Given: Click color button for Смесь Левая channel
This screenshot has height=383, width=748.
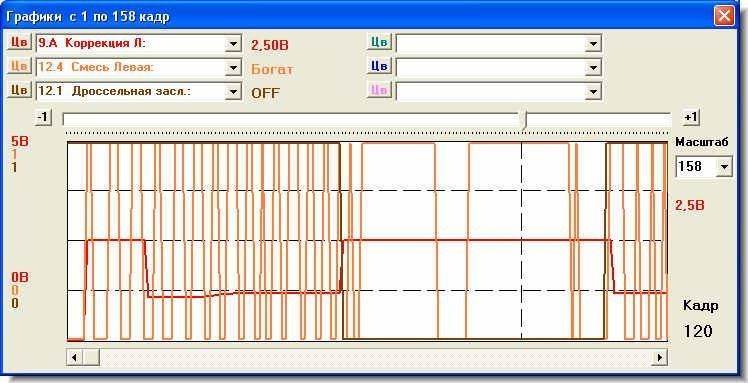Looking at the screenshot, I should (x=19, y=66).
